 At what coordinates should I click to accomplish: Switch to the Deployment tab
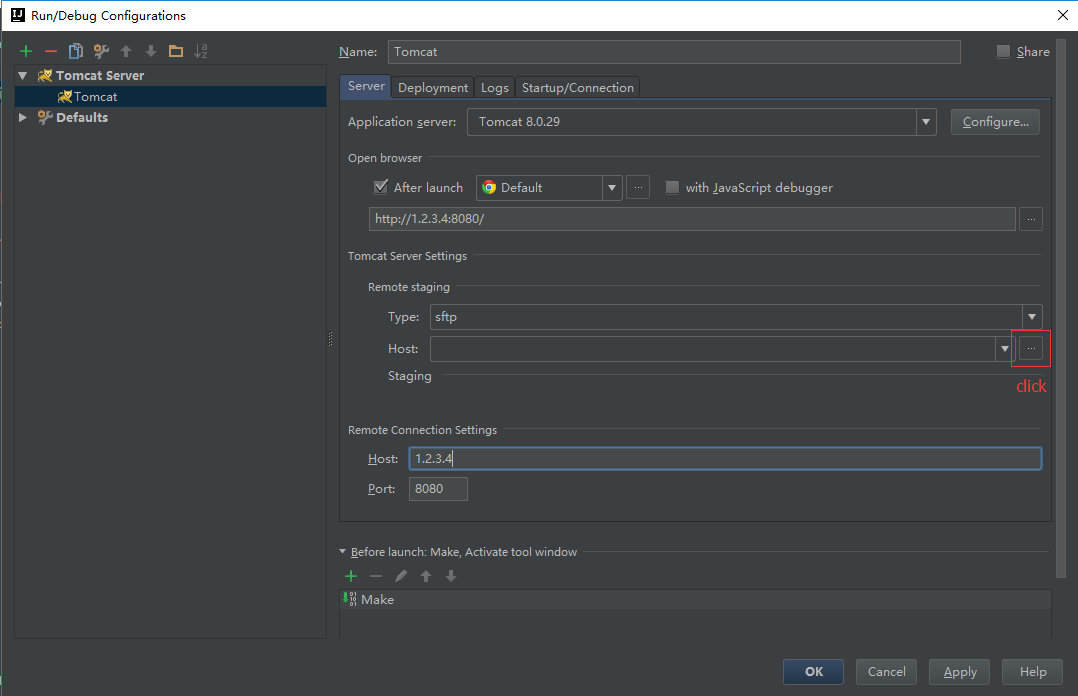tap(433, 88)
